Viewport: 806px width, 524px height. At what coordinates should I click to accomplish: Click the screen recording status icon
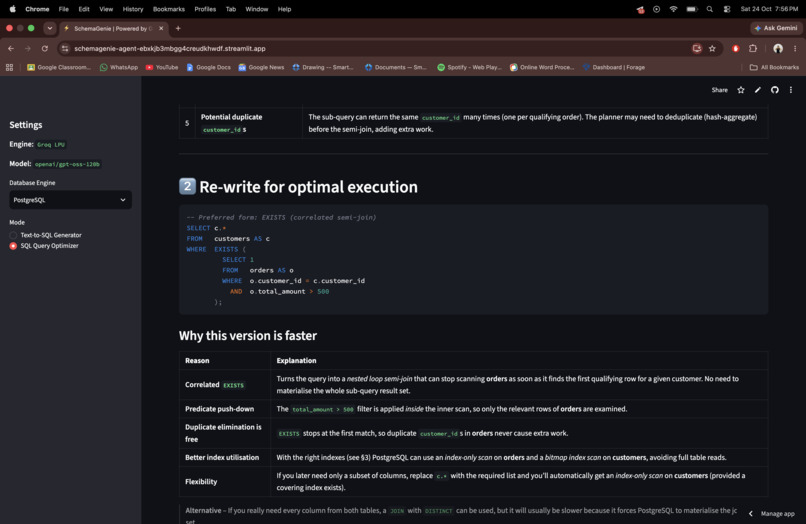pyautogui.click(x=656, y=9)
